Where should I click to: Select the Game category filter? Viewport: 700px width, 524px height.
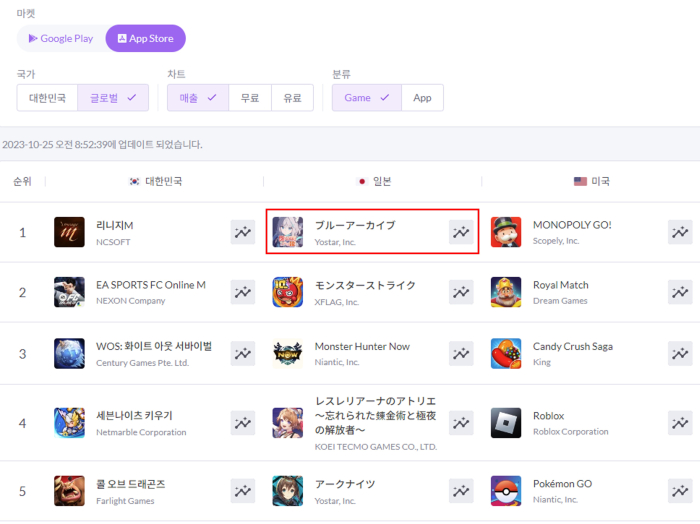tap(367, 98)
